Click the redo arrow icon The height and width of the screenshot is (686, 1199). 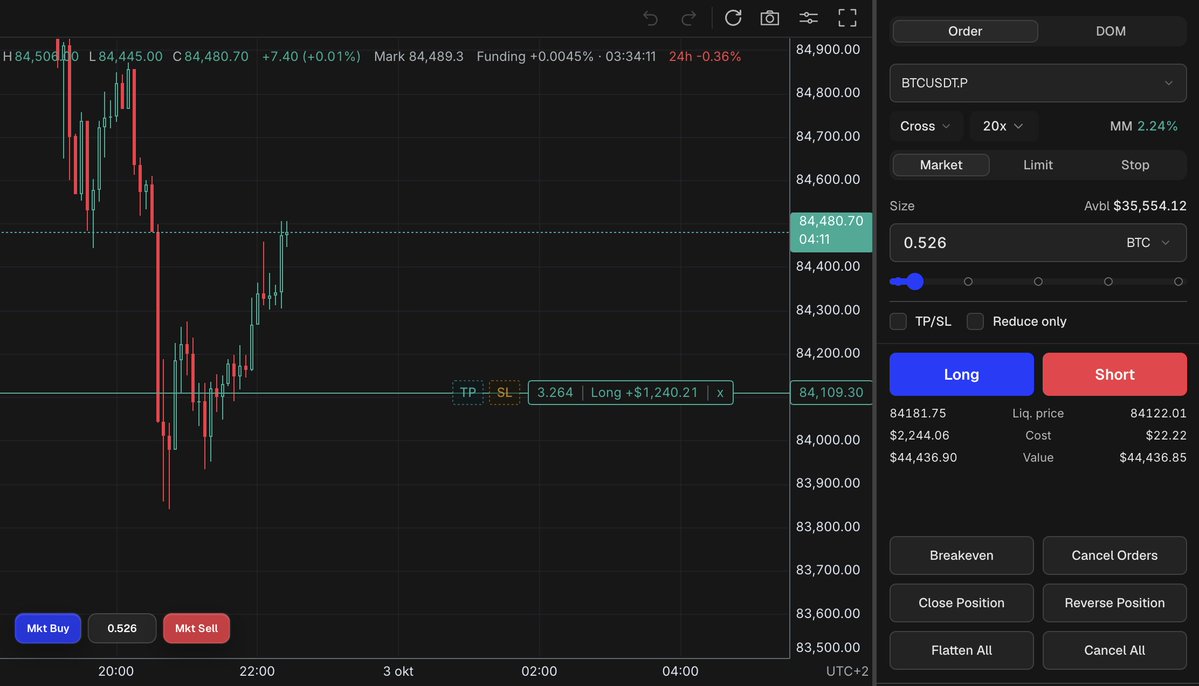(689, 18)
